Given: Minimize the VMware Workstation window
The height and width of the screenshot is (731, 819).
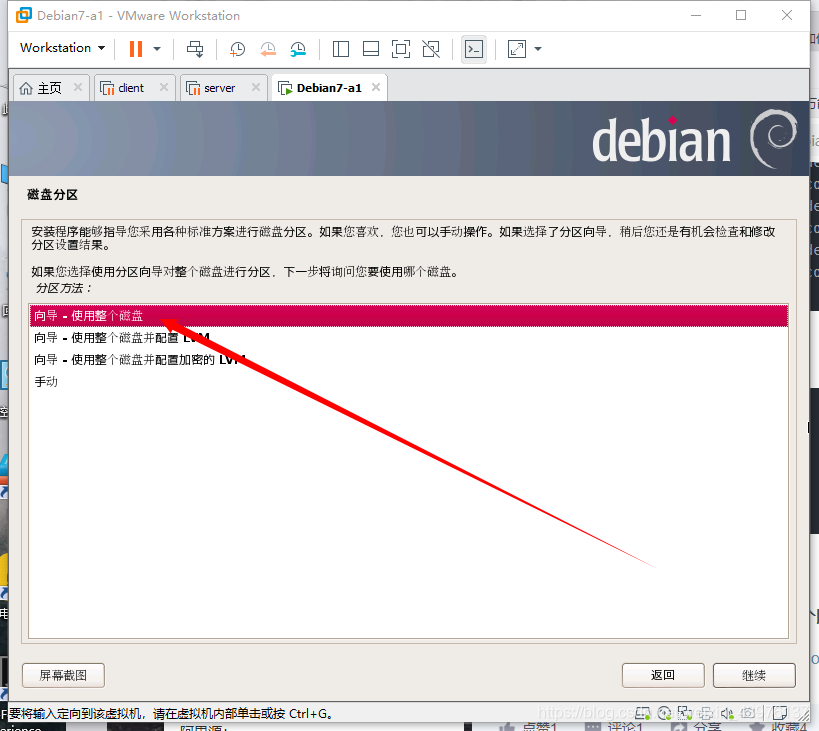Looking at the screenshot, I should 696,15.
